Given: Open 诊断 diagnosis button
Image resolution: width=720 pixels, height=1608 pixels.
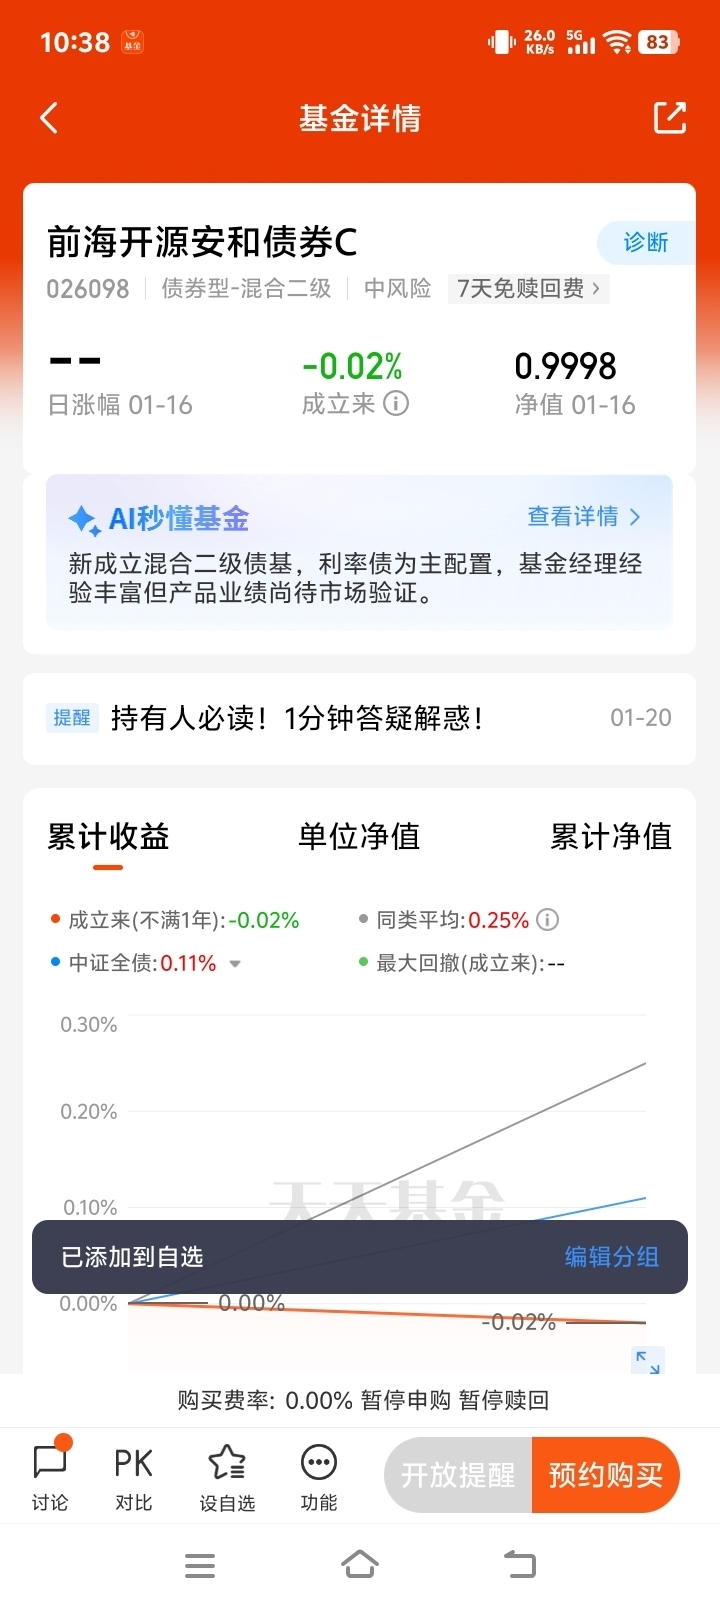Looking at the screenshot, I should [646, 242].
